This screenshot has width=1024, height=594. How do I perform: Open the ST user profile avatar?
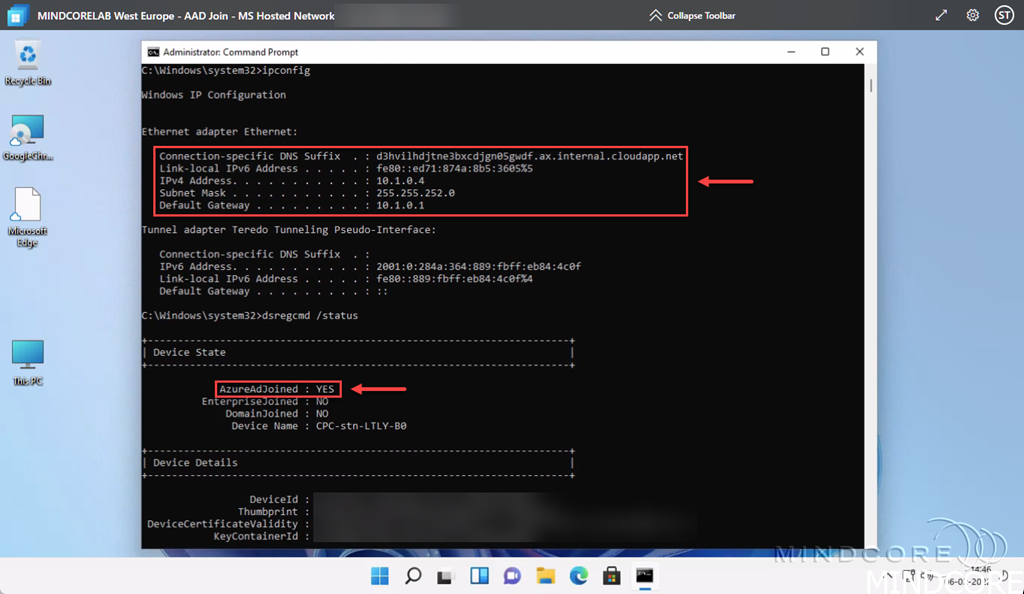1003,16
